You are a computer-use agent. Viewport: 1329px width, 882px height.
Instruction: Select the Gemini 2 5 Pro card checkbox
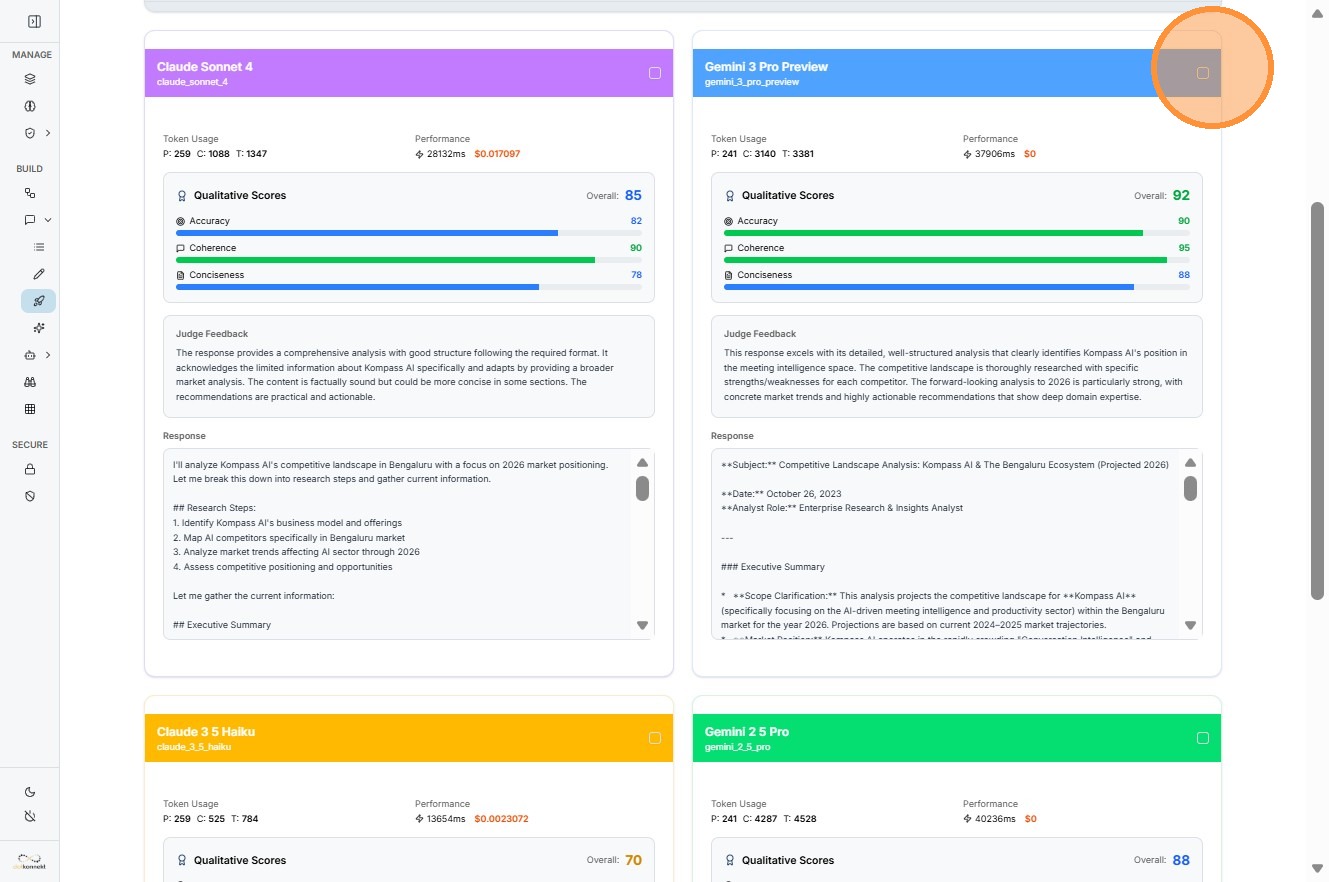coord(1203,738)
